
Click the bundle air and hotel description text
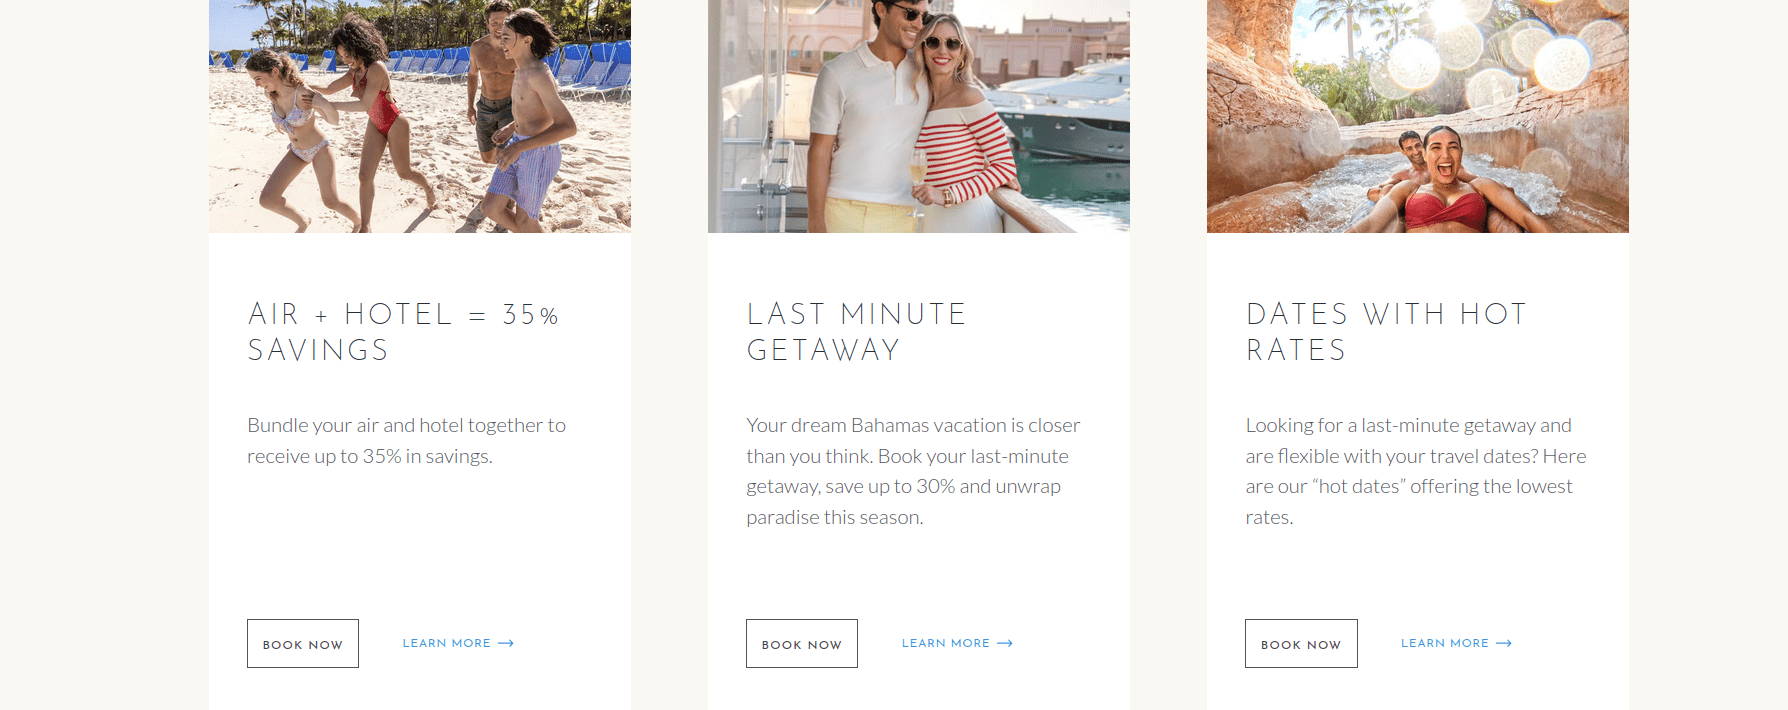pos(406,441)
